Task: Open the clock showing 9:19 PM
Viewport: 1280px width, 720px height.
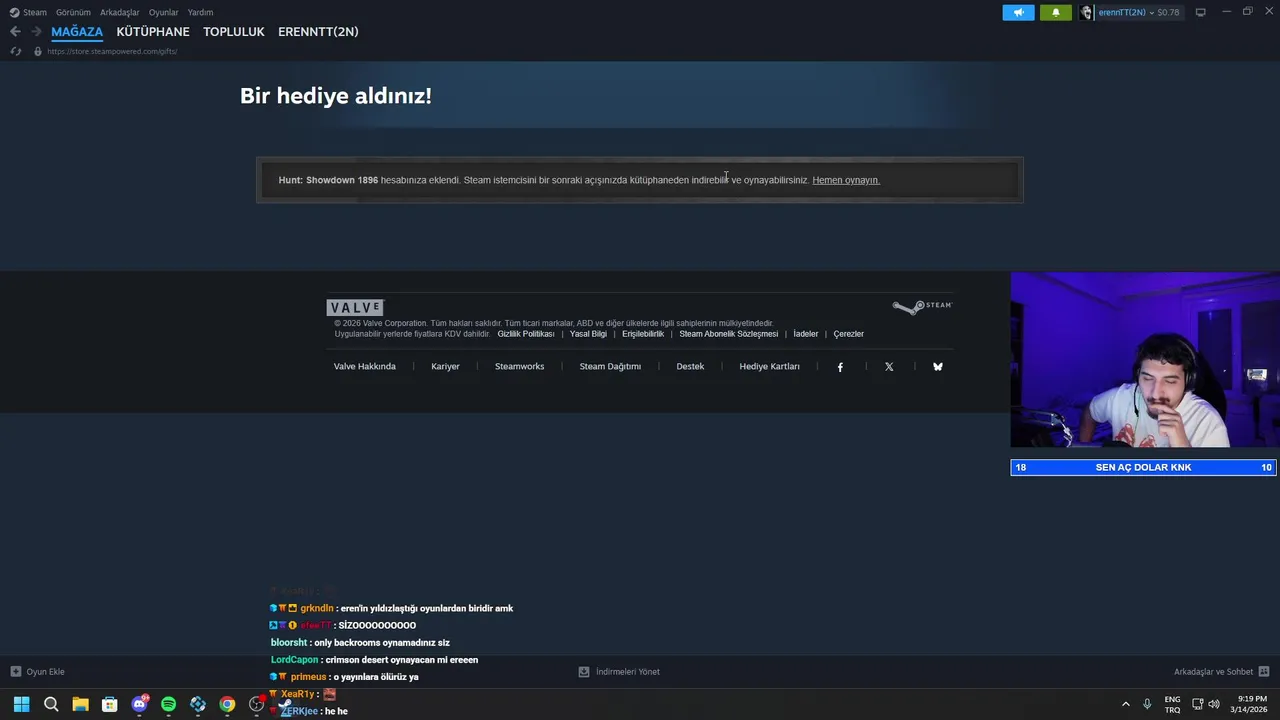Action: click(x=1250, y=704)
